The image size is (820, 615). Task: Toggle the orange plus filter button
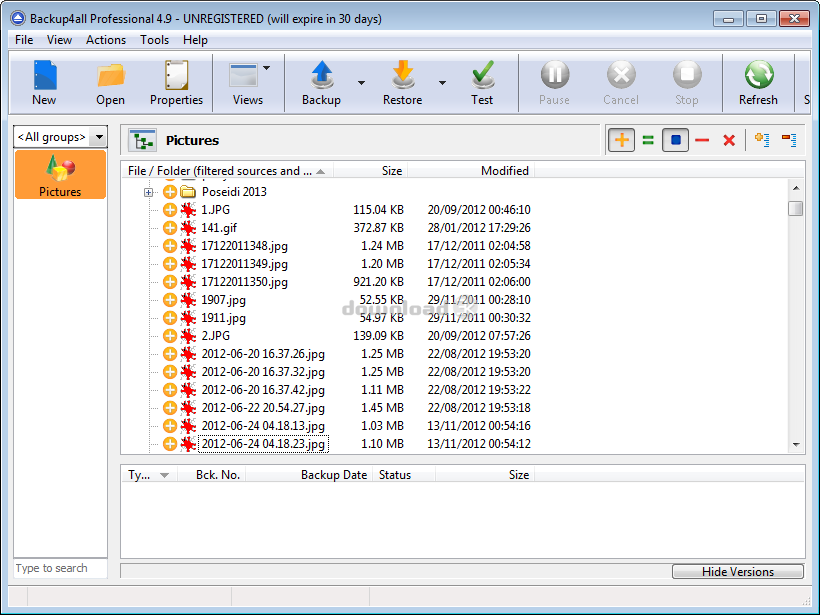(621, 140)
